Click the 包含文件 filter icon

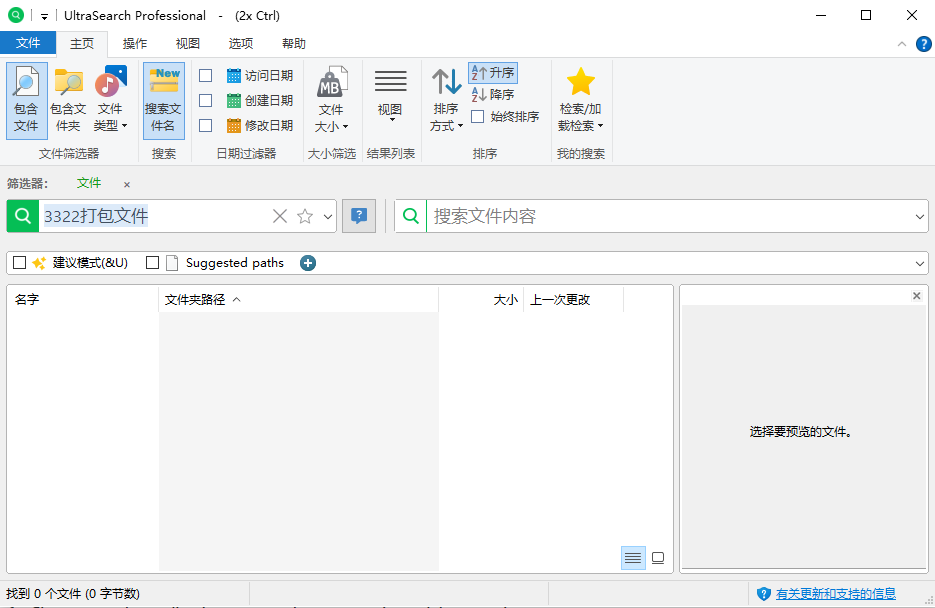point(26,100)
